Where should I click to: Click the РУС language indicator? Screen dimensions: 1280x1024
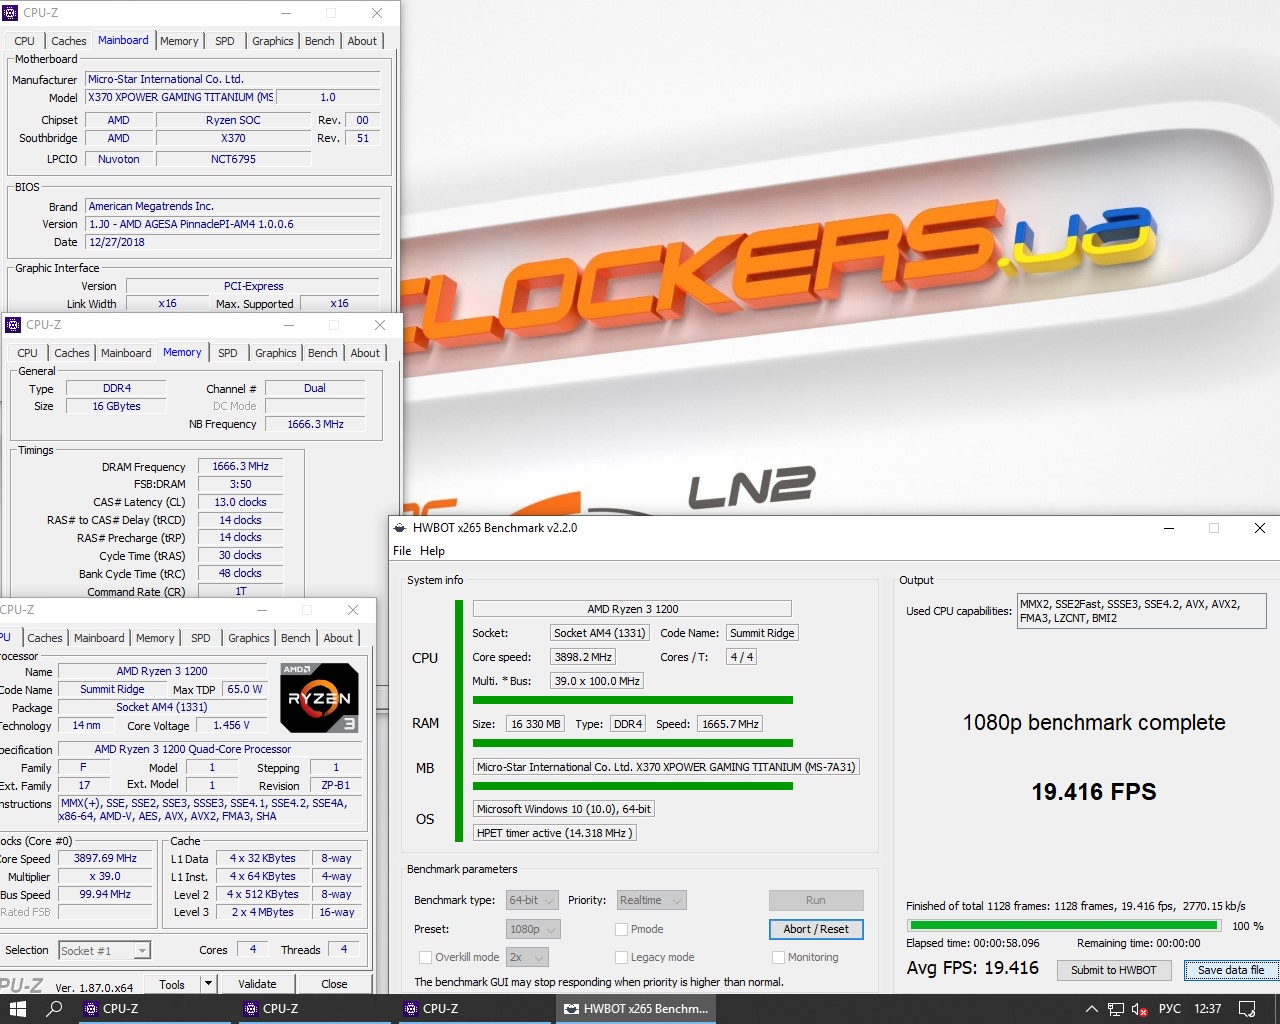click(x=1169, y=1009)
